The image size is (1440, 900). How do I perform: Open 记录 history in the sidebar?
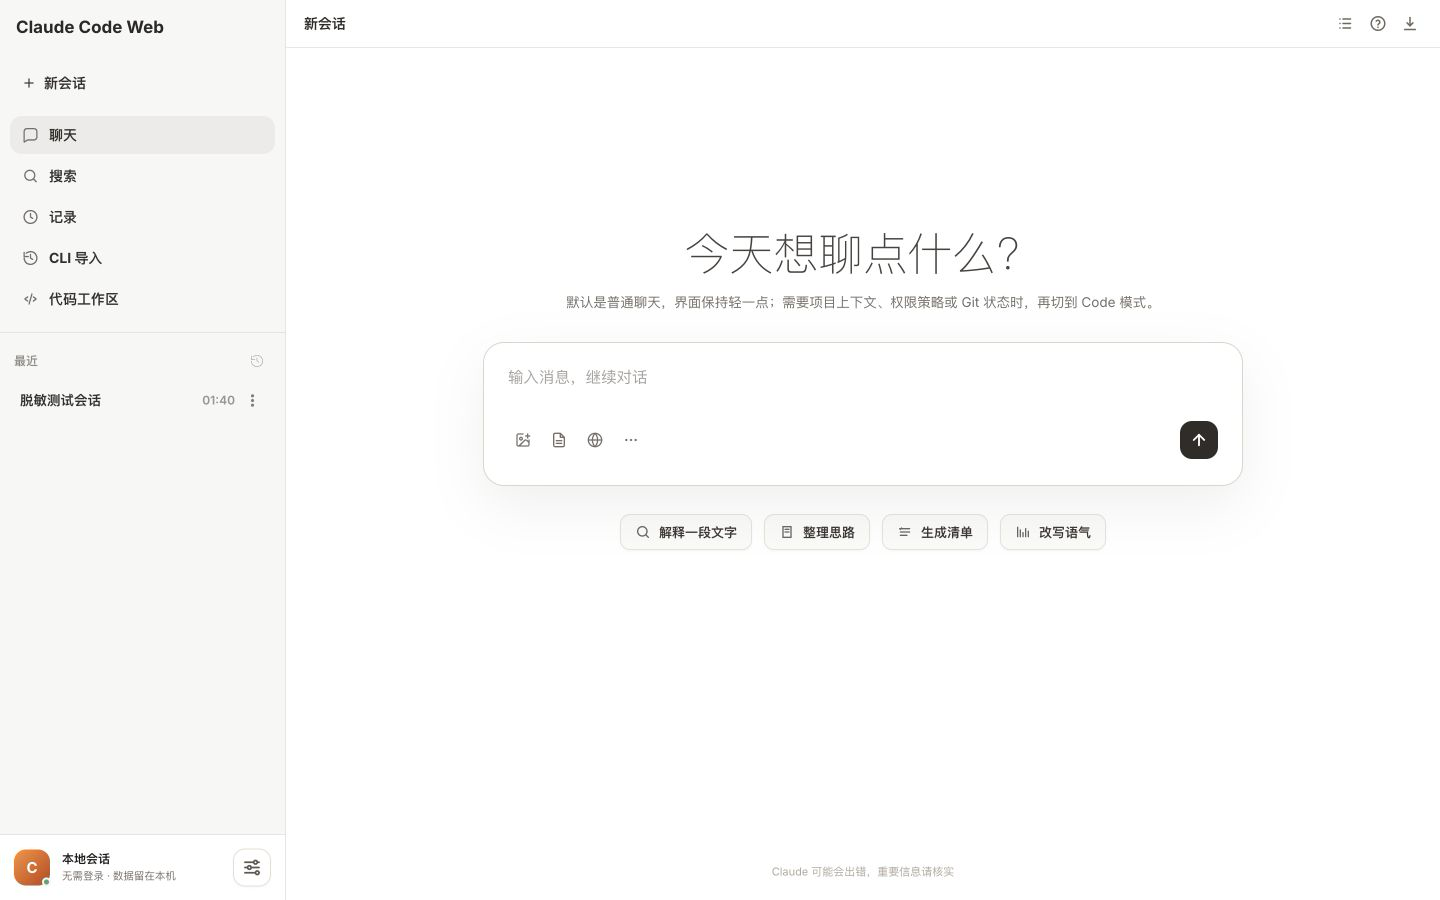coord(142,217)
